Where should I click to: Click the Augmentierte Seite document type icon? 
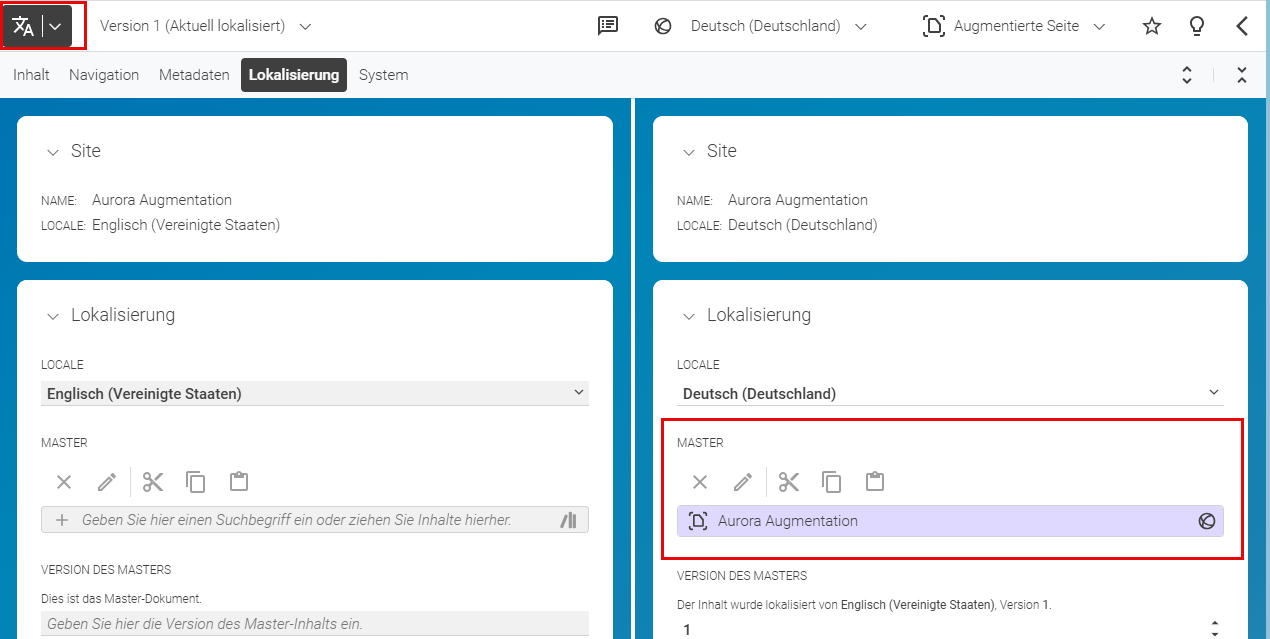[933, 26]
